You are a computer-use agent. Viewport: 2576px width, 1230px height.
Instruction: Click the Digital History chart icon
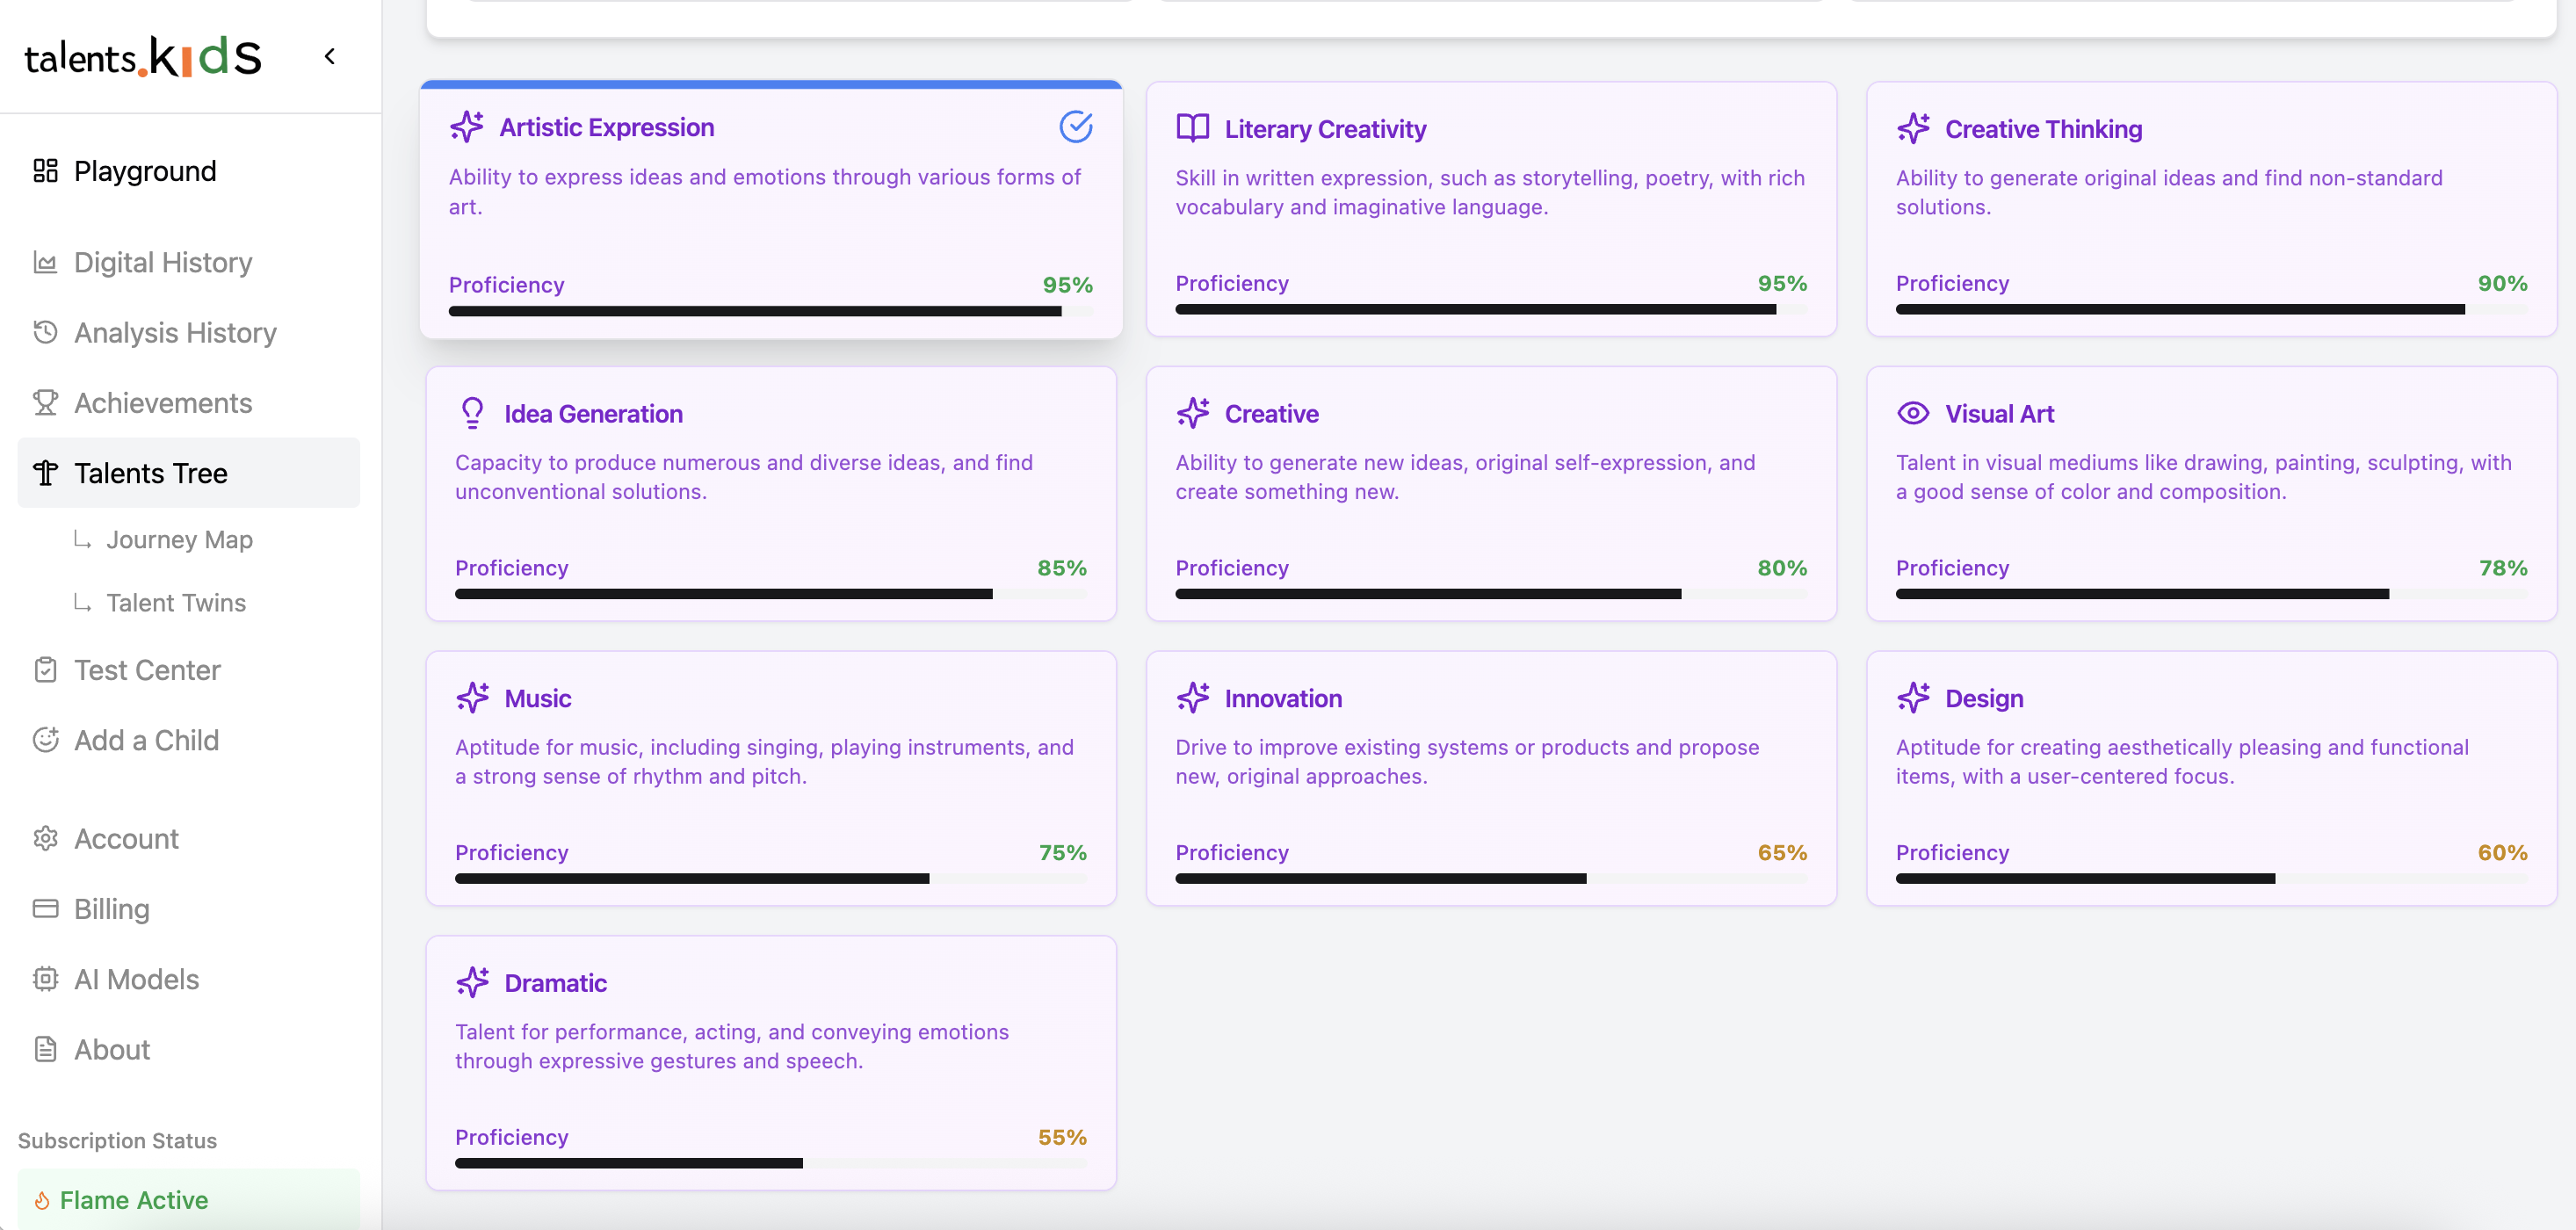coord(45,262)
